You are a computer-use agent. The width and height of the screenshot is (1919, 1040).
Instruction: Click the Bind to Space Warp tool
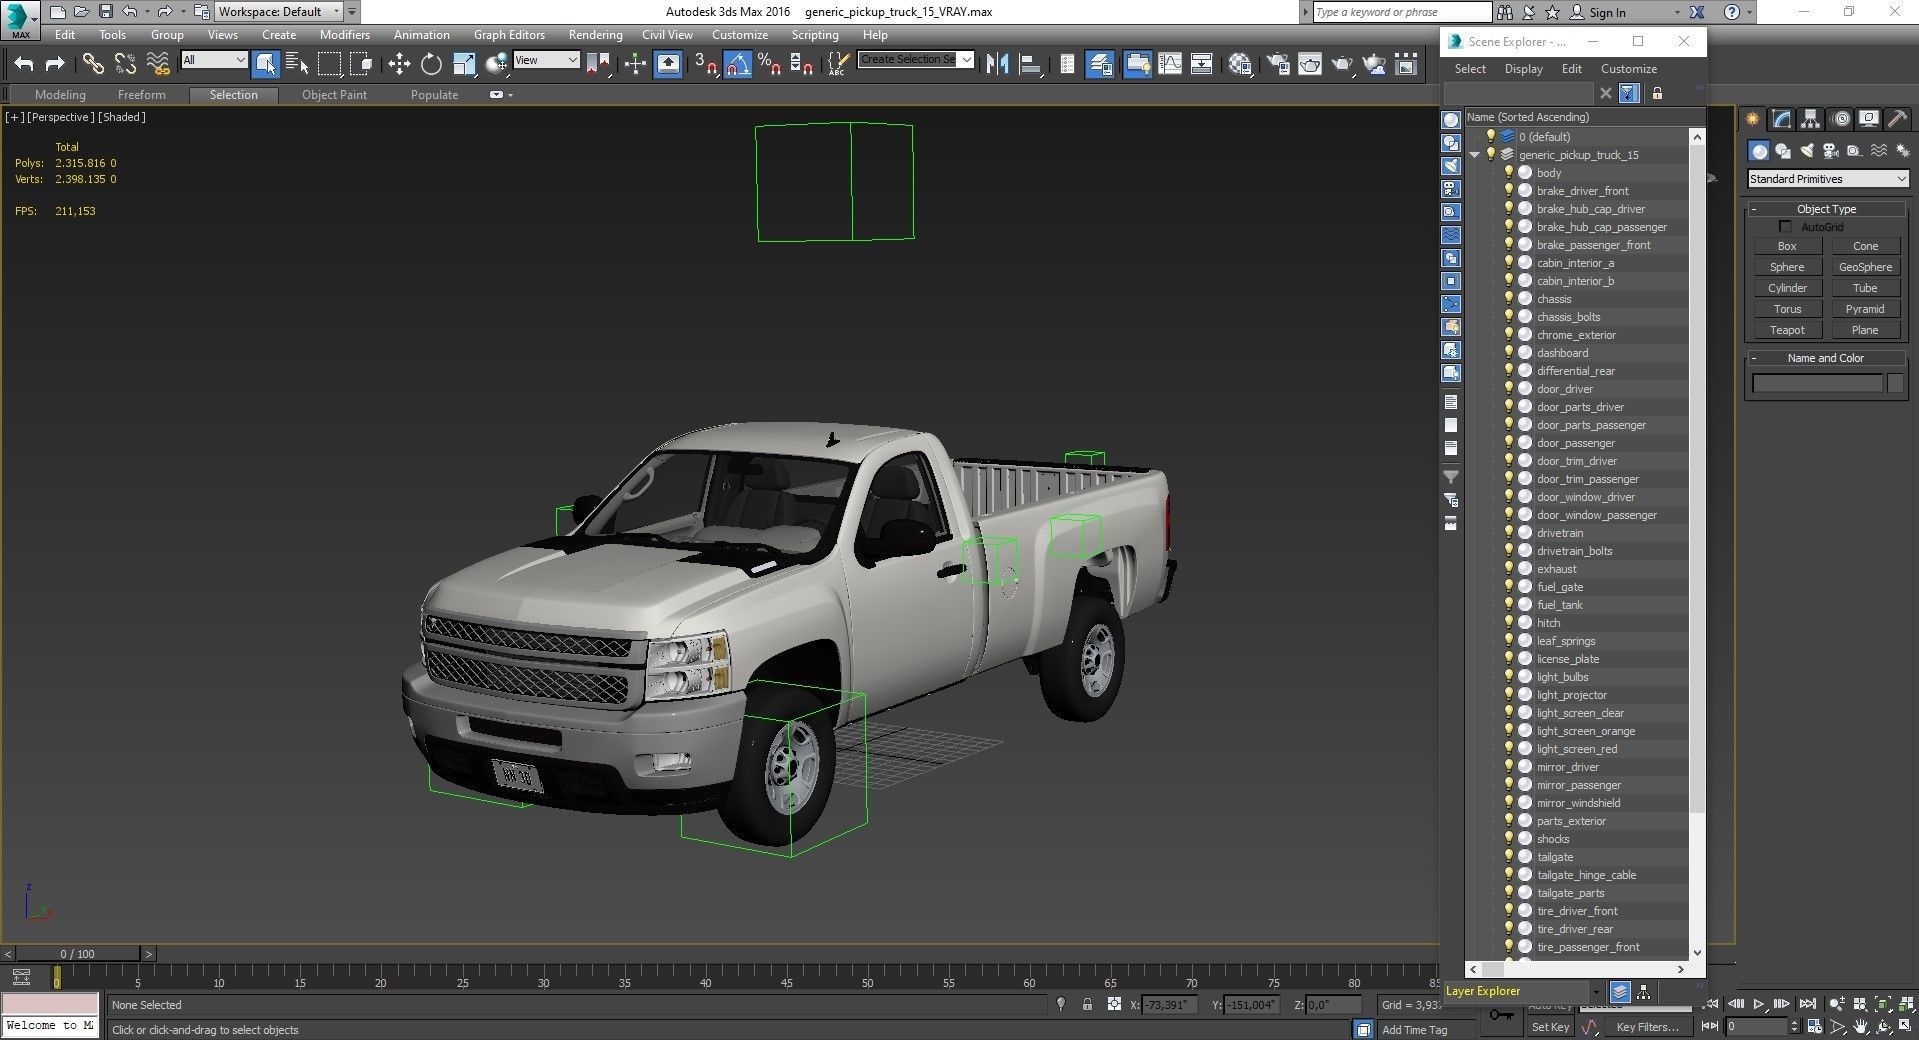point(158,63)
